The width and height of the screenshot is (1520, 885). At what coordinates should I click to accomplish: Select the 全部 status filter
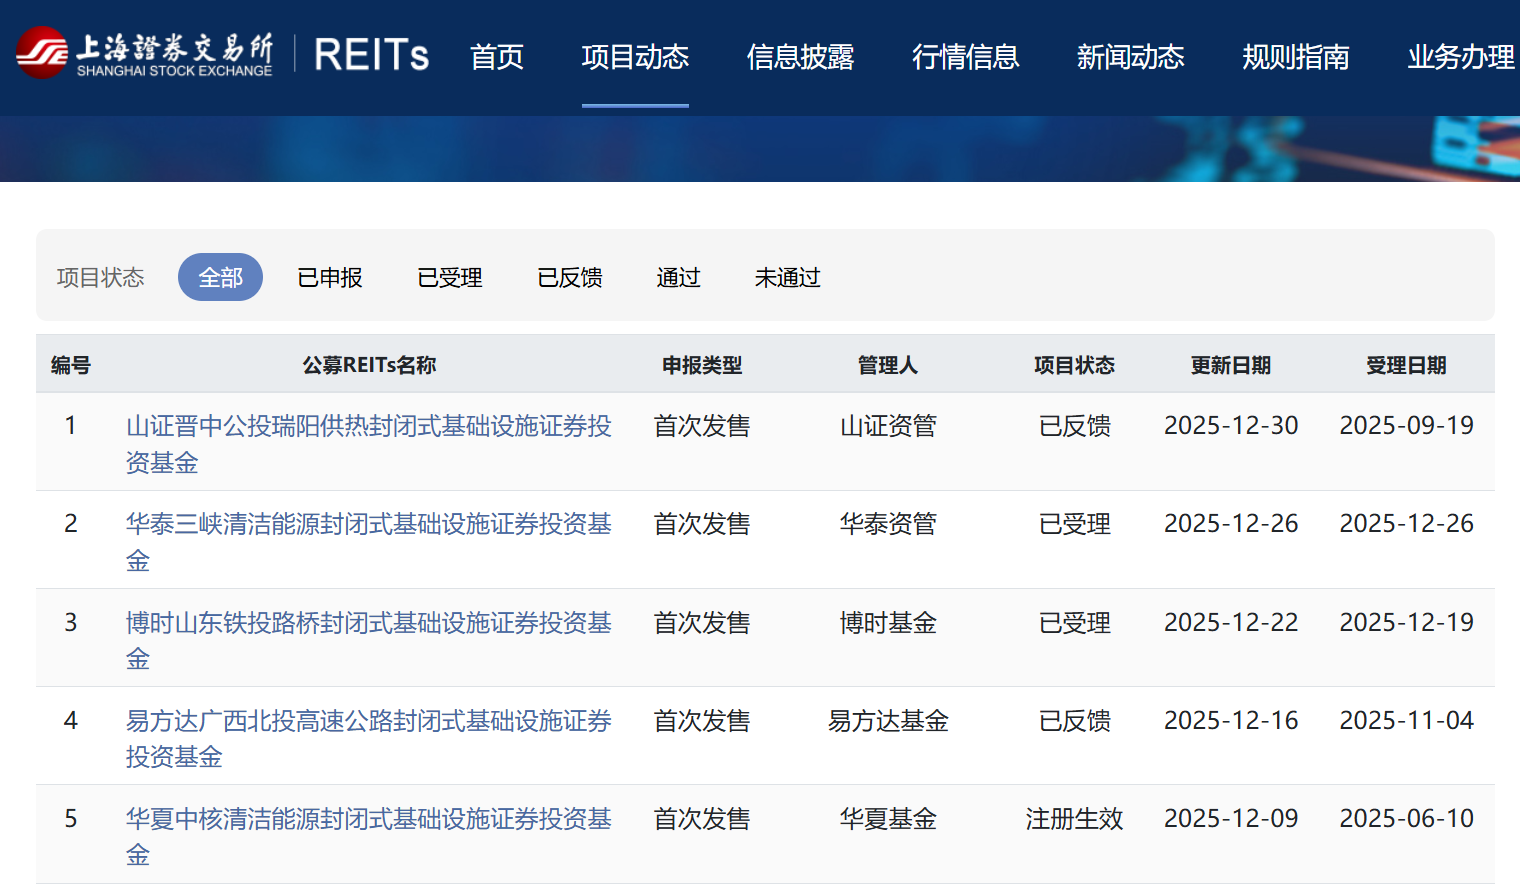[220, 277]
